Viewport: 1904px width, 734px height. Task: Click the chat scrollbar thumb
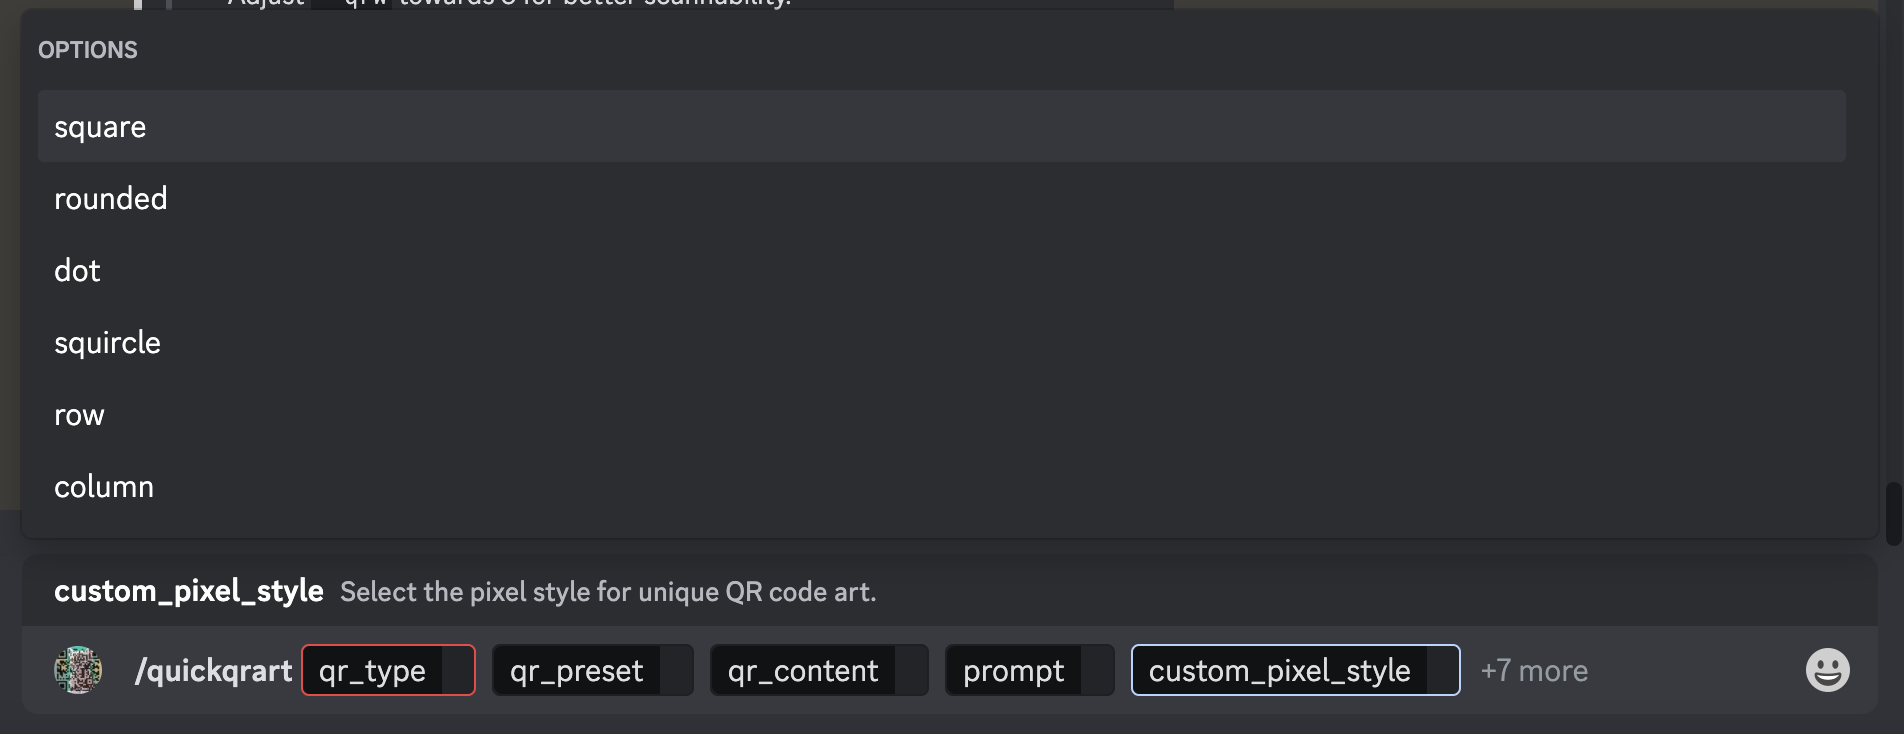click(1893, 514)
